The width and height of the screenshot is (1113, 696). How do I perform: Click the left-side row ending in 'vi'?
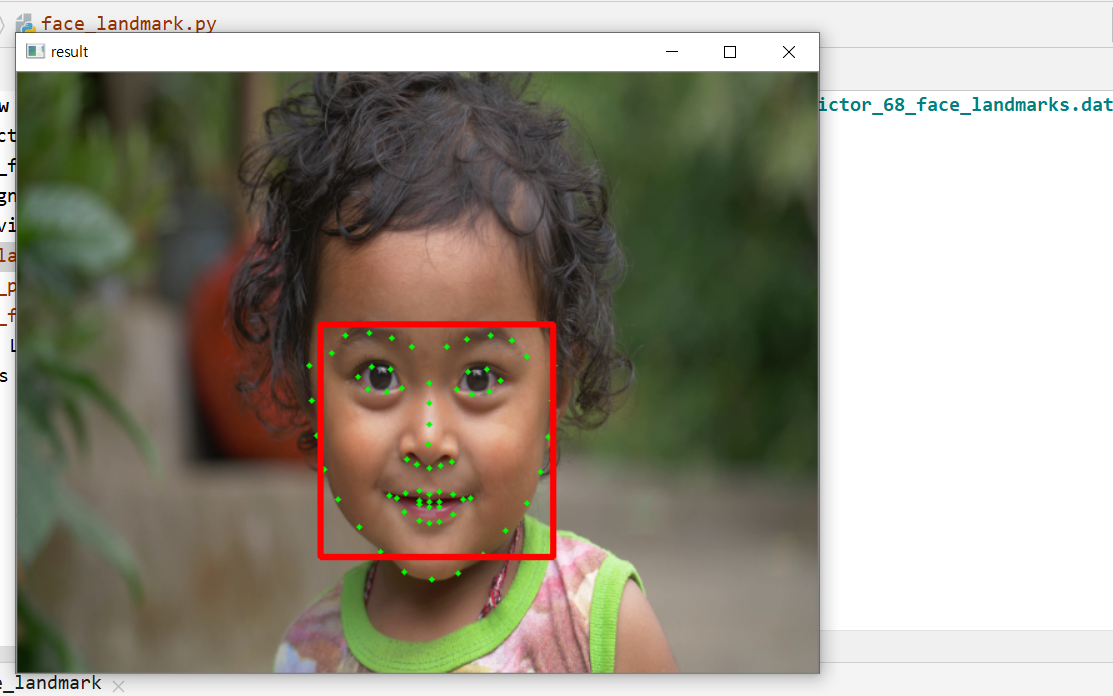click(x=7, y=226)
